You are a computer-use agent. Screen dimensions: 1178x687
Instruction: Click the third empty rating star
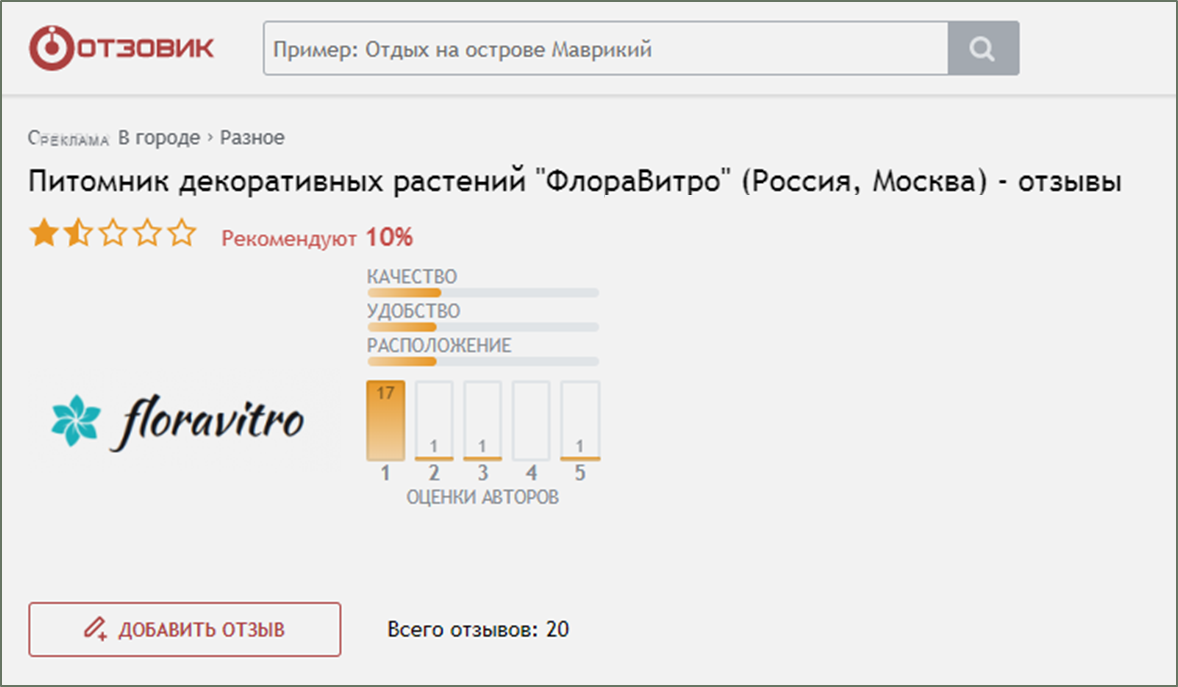(x=113, y=234)
